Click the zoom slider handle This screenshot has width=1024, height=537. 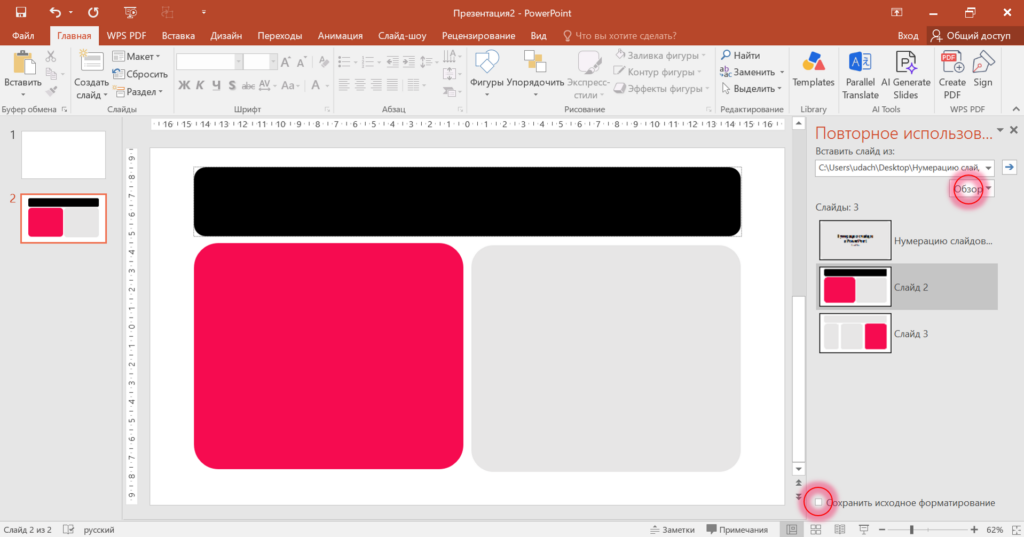click(x=912, y=530)
